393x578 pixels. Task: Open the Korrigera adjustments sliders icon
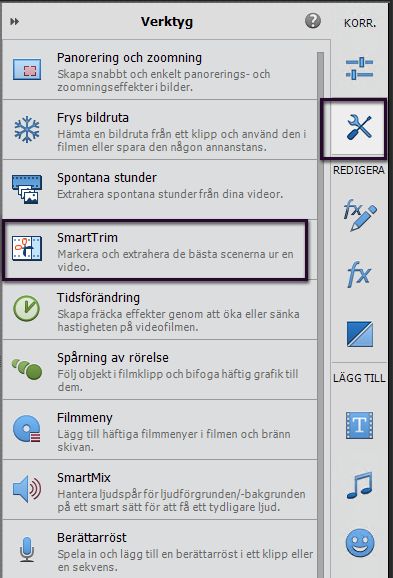click(359, 68)
